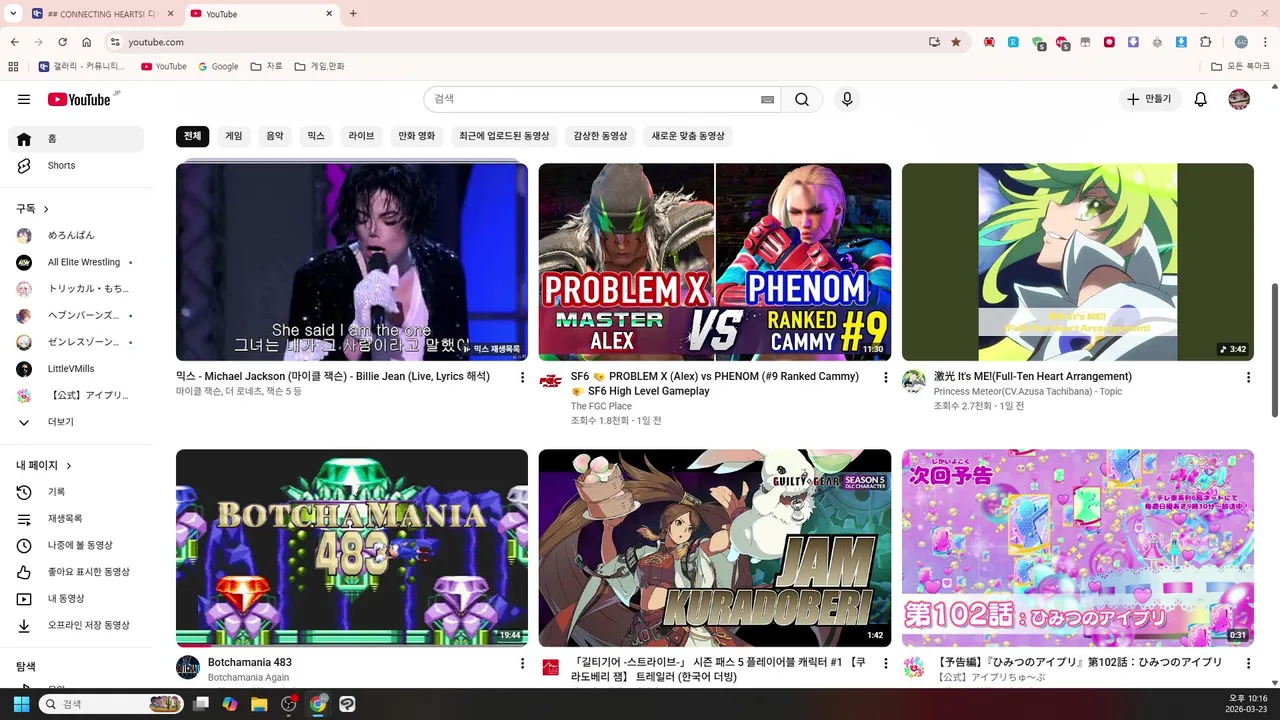Open the Botchamania 483 thumbnail
Viewport: 1280px width, 720px height.
(x=352, y=548)
